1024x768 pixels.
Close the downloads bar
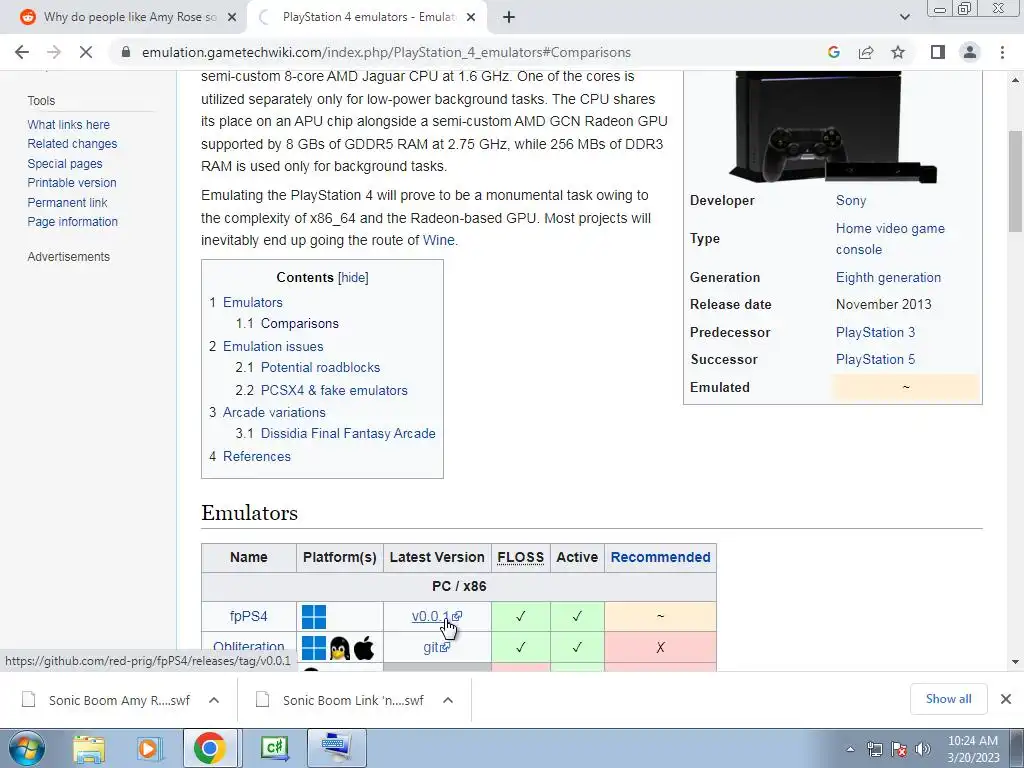(1006, 699)
